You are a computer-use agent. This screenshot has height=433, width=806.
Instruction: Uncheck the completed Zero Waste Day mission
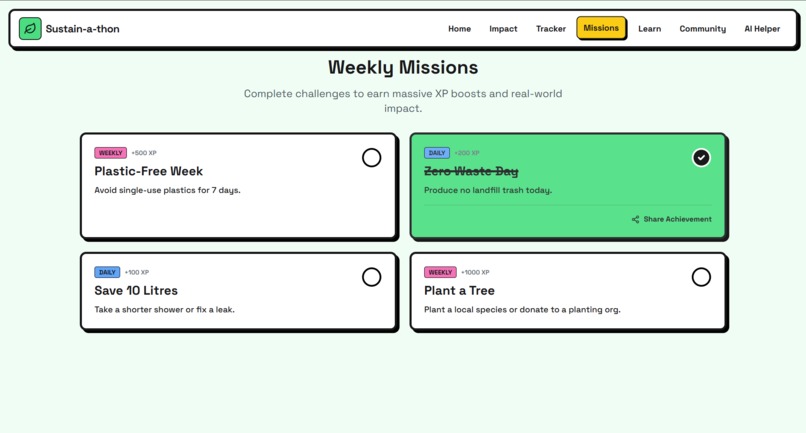(x=701, y=158)
